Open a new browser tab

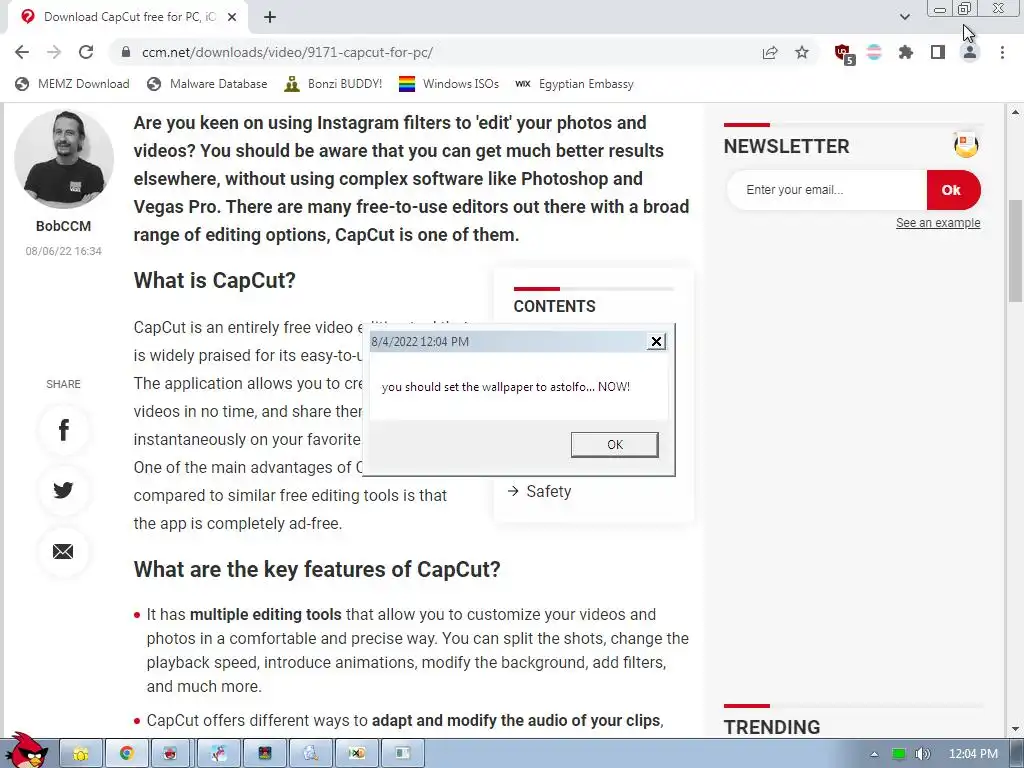click(270, 17)
